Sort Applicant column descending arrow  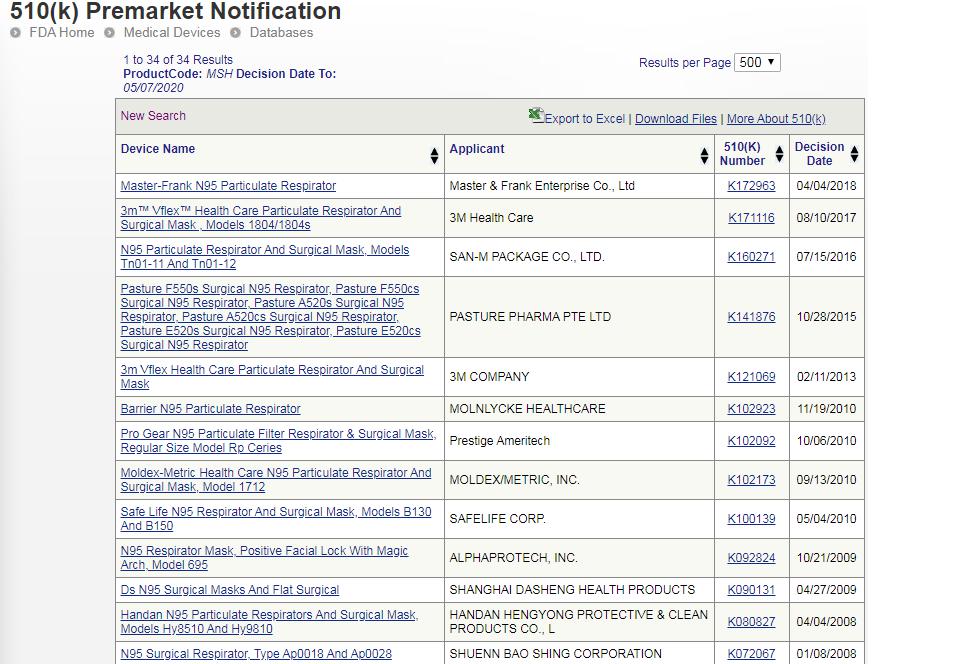(704, 160)
